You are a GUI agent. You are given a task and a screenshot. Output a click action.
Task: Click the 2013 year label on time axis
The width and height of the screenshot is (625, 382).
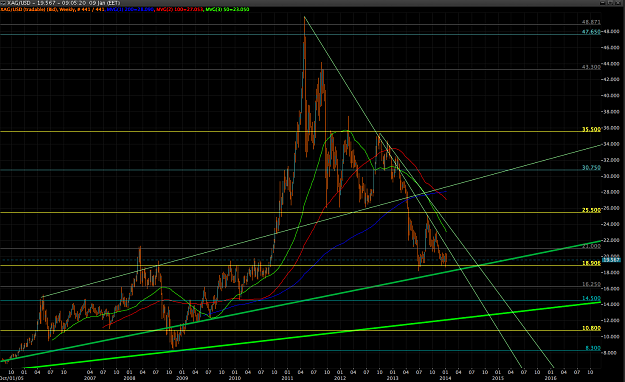(x=392, y=378)
